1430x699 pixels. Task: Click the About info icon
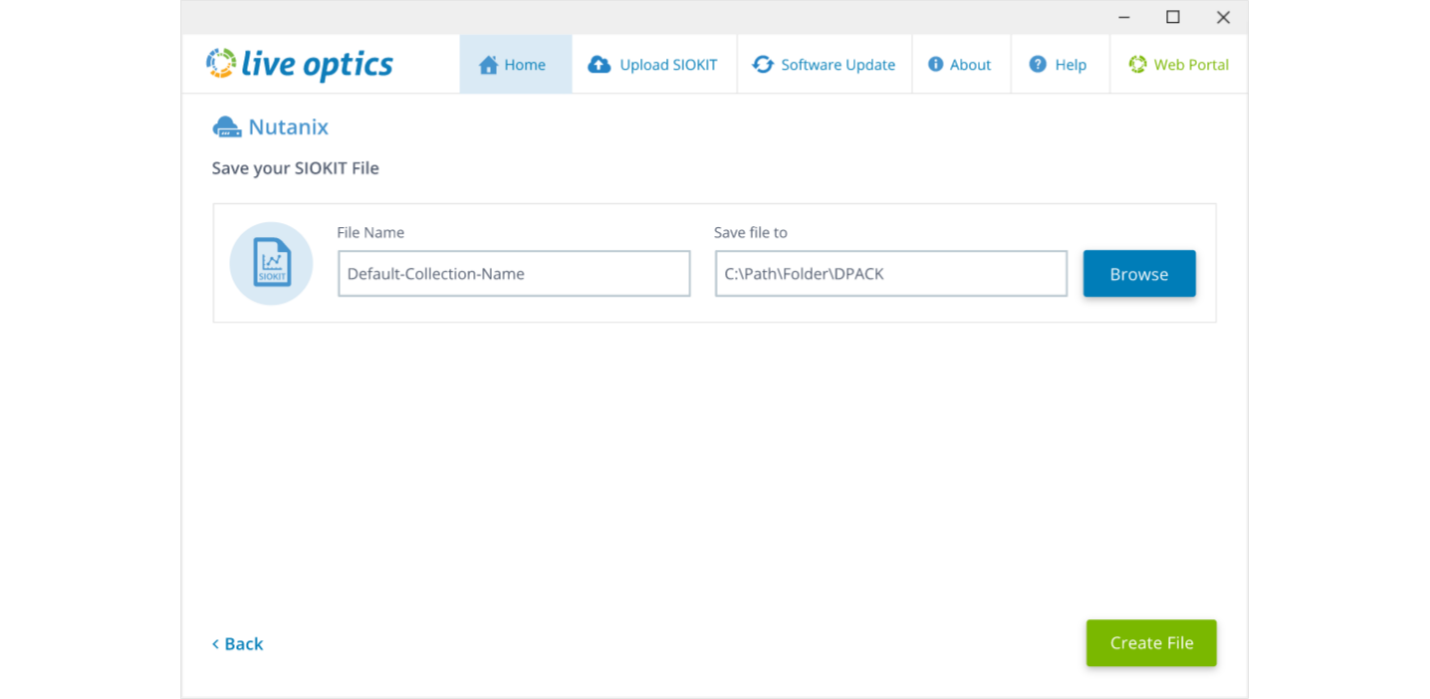(x=936, y=64)
